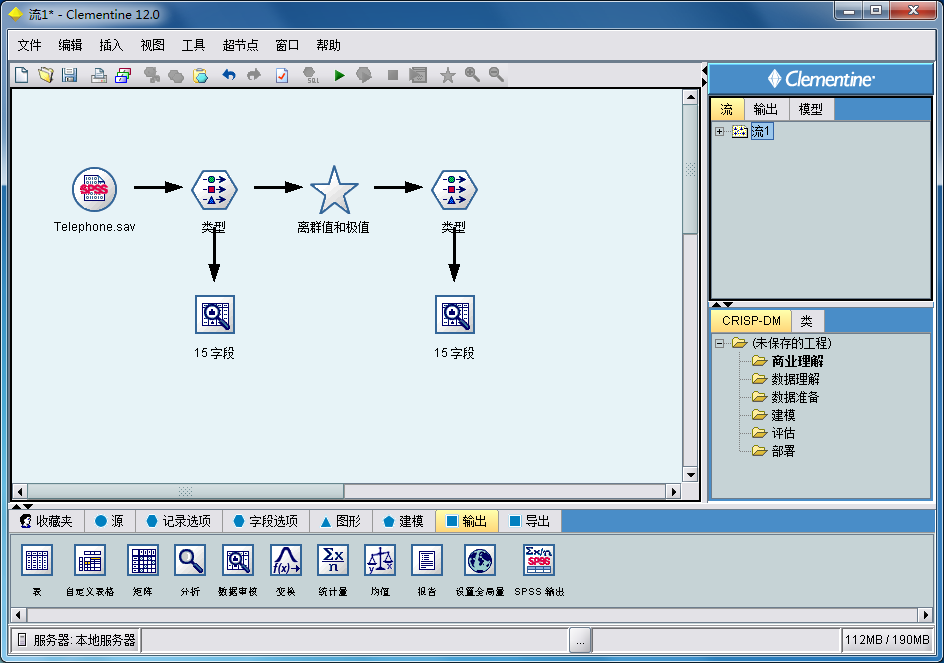Select the 类型 node after the star node
Screen dimensions: 944x663
click(455, 189)
